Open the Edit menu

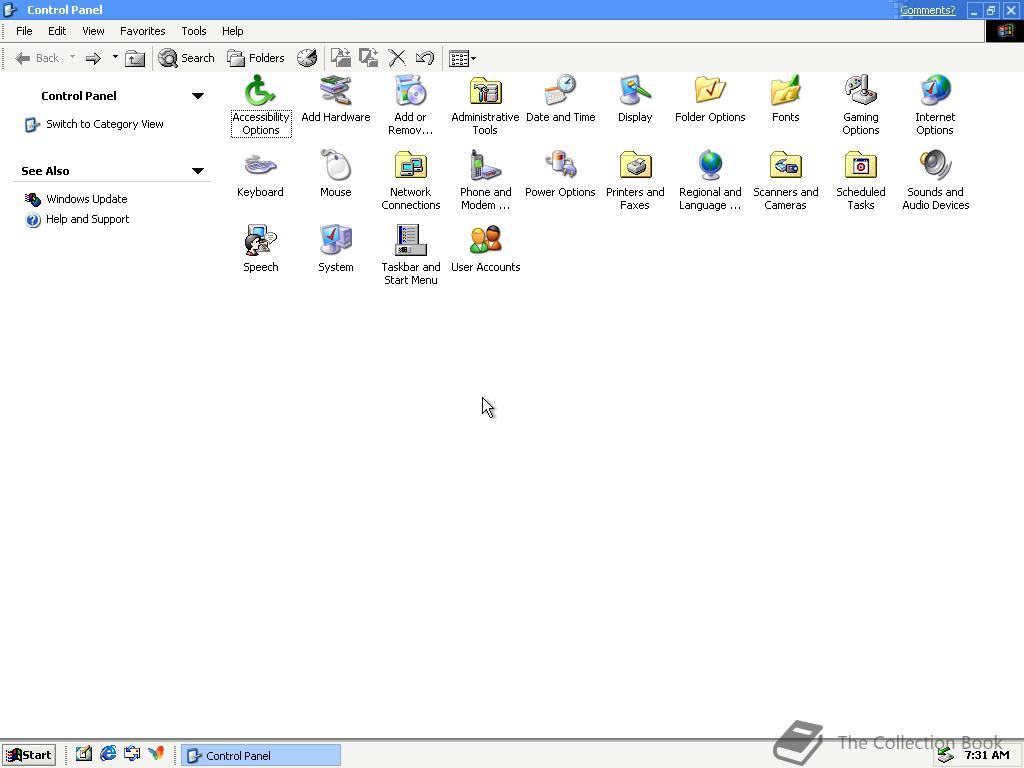(57, 31)
